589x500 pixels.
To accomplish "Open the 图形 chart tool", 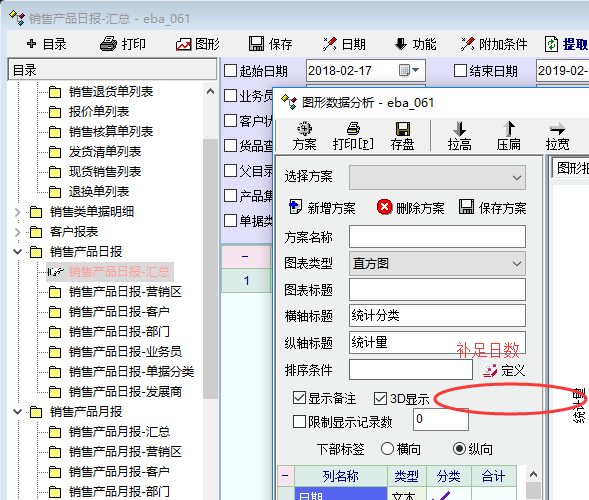I will (x=198, y=44).
